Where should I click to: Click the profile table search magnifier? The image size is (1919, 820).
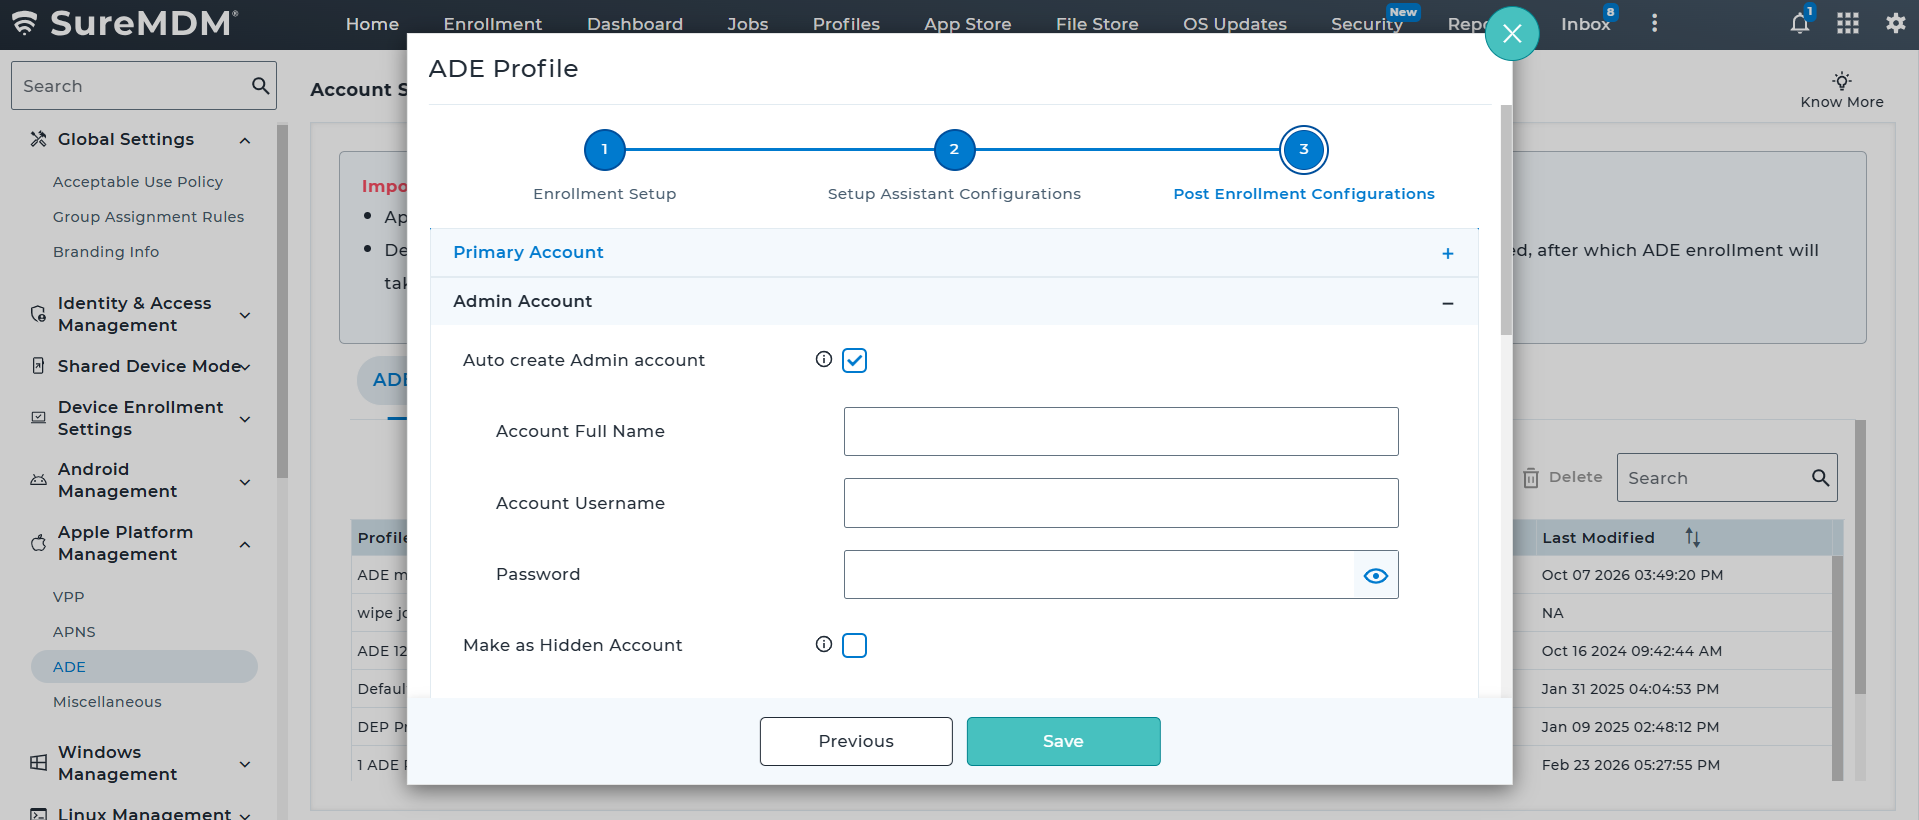[x=1821, y=478]
